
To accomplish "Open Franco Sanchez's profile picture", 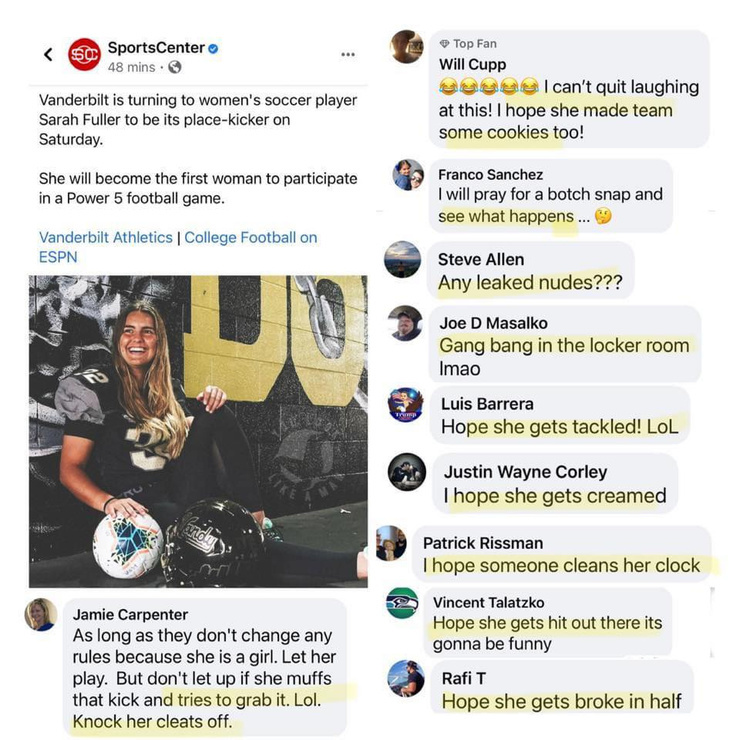I will point(408,175).
